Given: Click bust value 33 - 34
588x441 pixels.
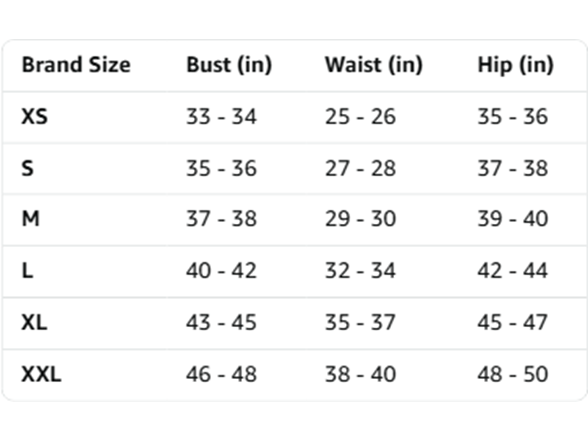Looking at the screenshot, I should (221, 116).
